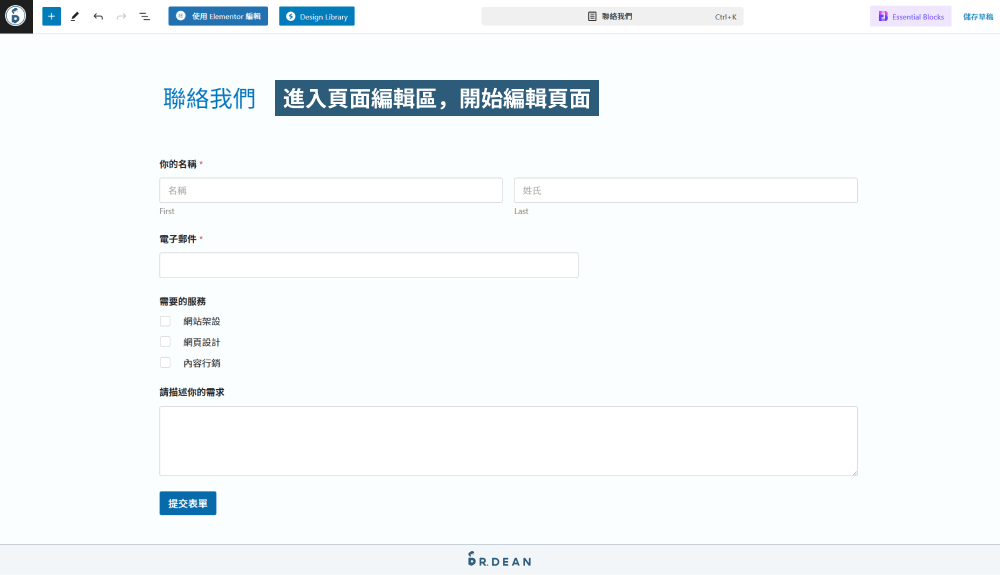The width and height of the screenshot is (1000, 575).
Task: Undo the last change
Action: tap(98, 17)
